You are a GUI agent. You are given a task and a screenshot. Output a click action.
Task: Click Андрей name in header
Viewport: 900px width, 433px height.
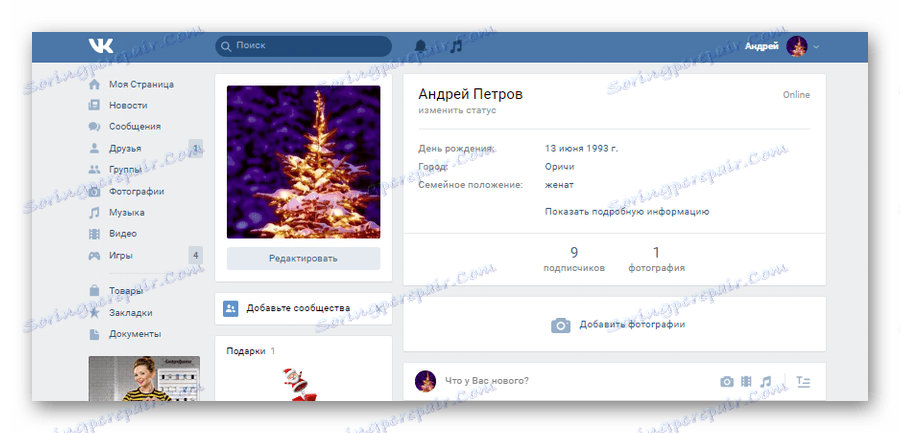(x=762, y=47)
